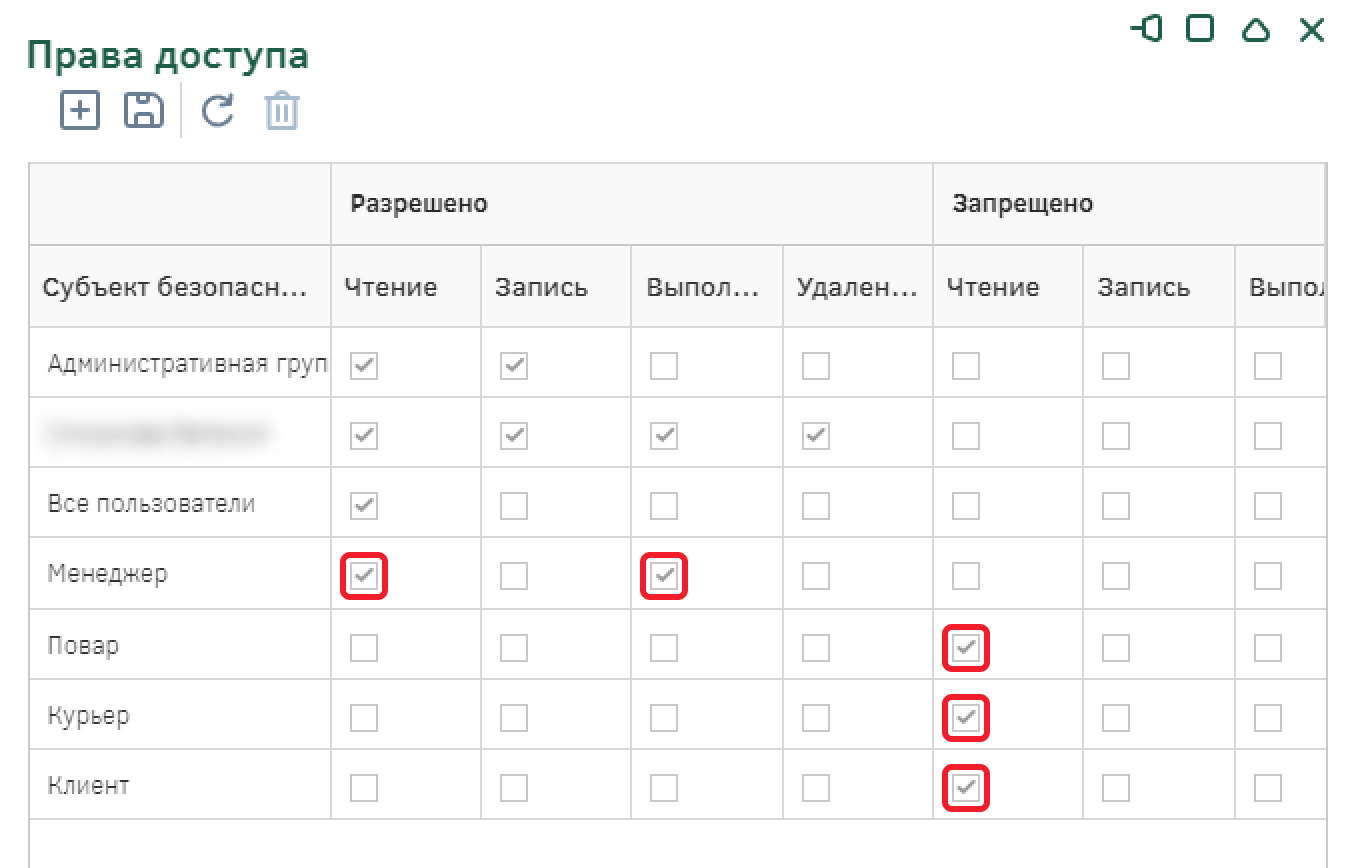This screenshot has width=1348, height=868.
Task: Uncheck allowed read for Менеджер
Action: coord(364,576)
